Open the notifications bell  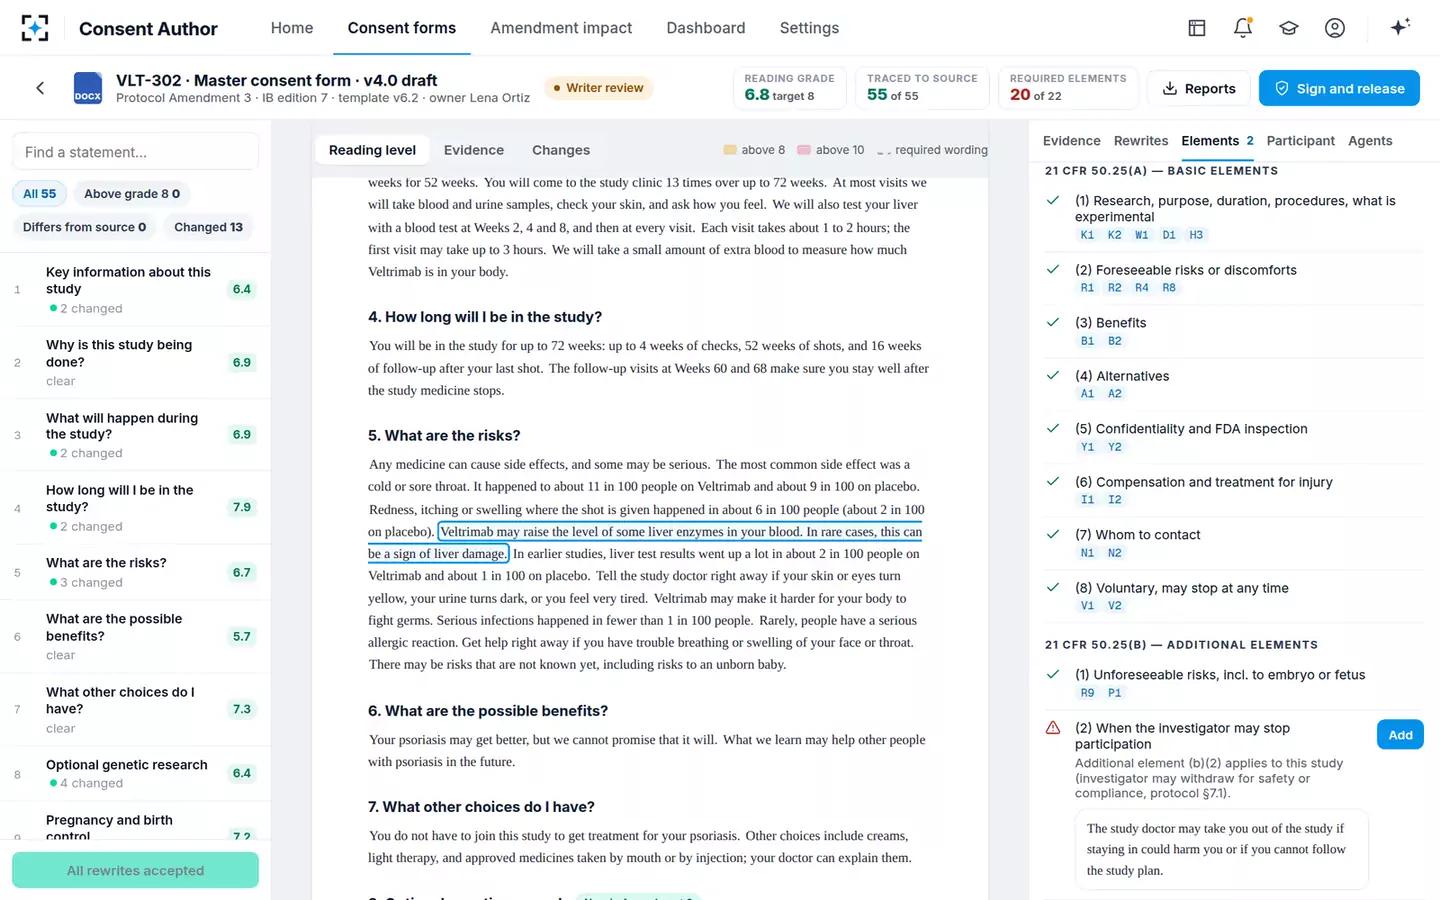[1243, 28]
